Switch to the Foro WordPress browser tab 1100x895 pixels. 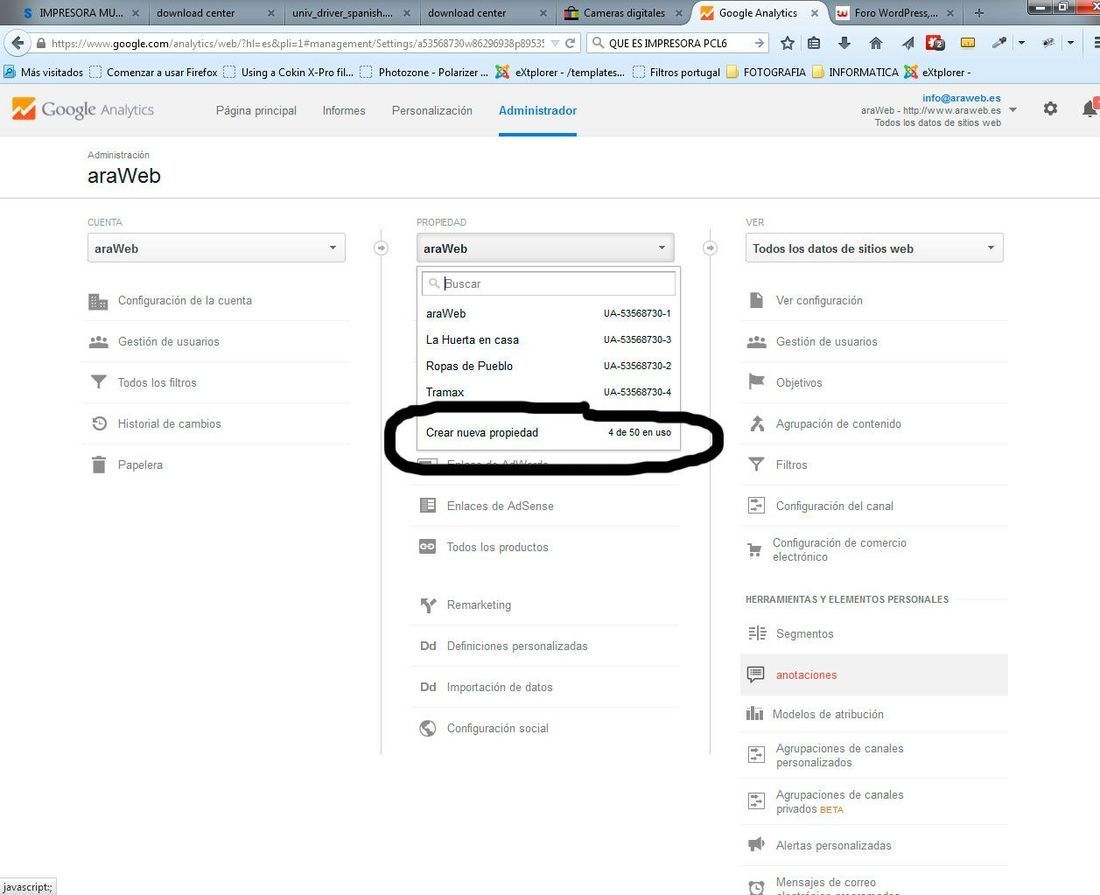(895, 13)
